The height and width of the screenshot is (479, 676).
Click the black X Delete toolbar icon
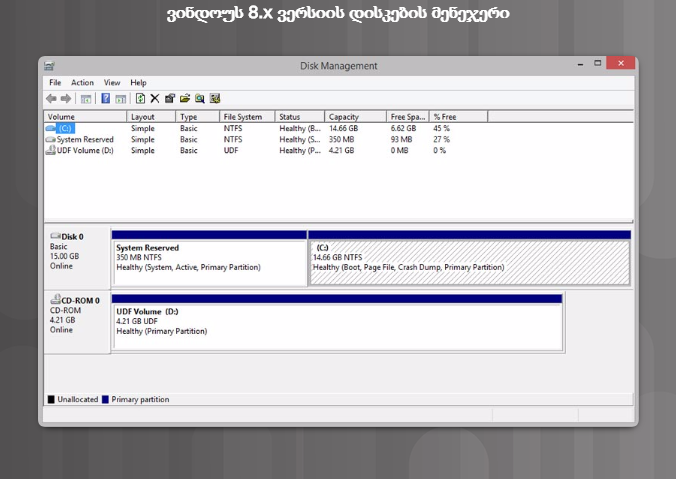coord(155,98)
